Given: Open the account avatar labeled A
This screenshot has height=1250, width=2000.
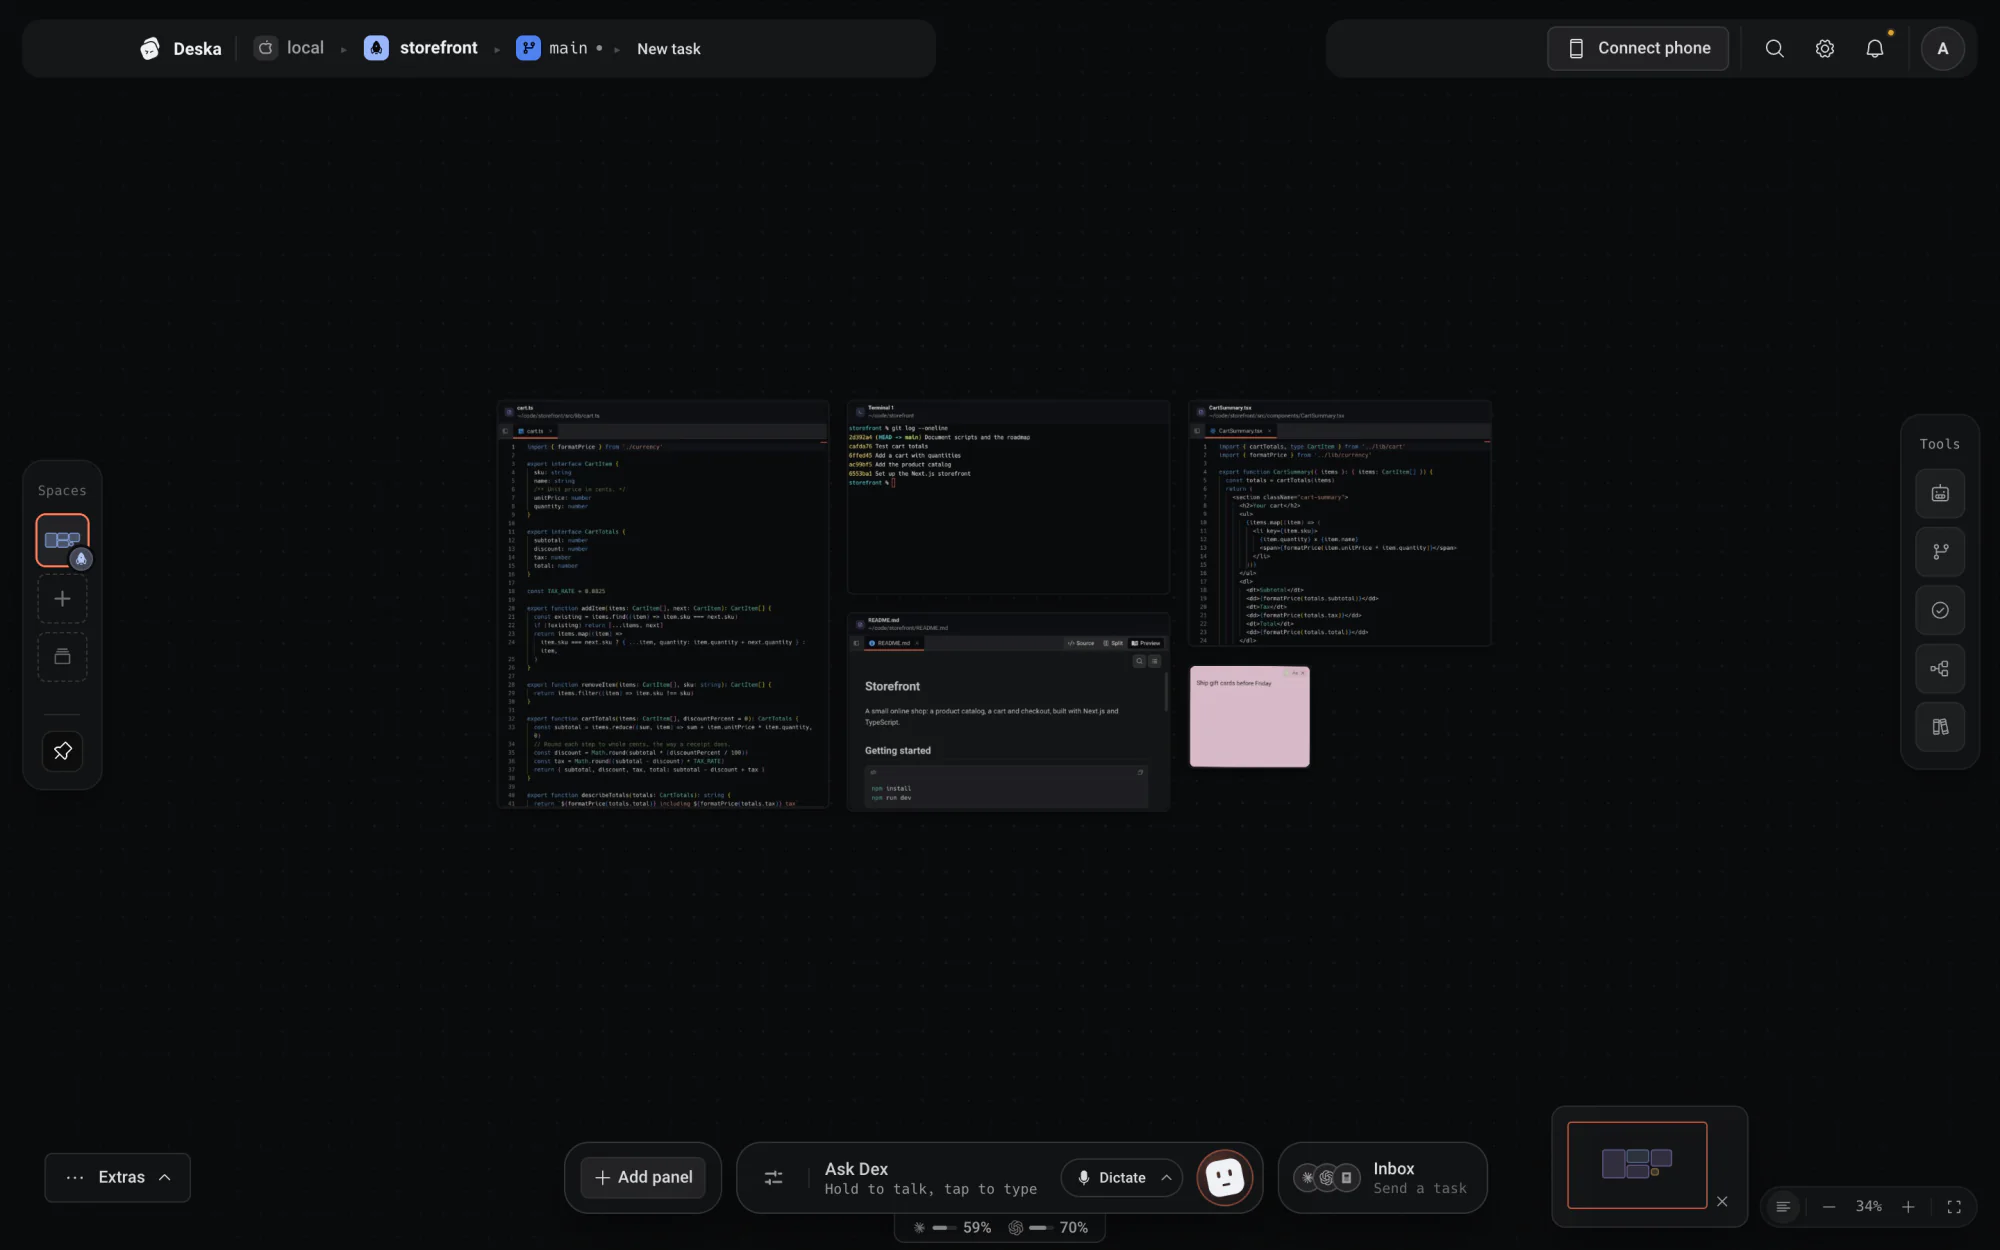Looking at the screenshot, I should pos(1942,48).
